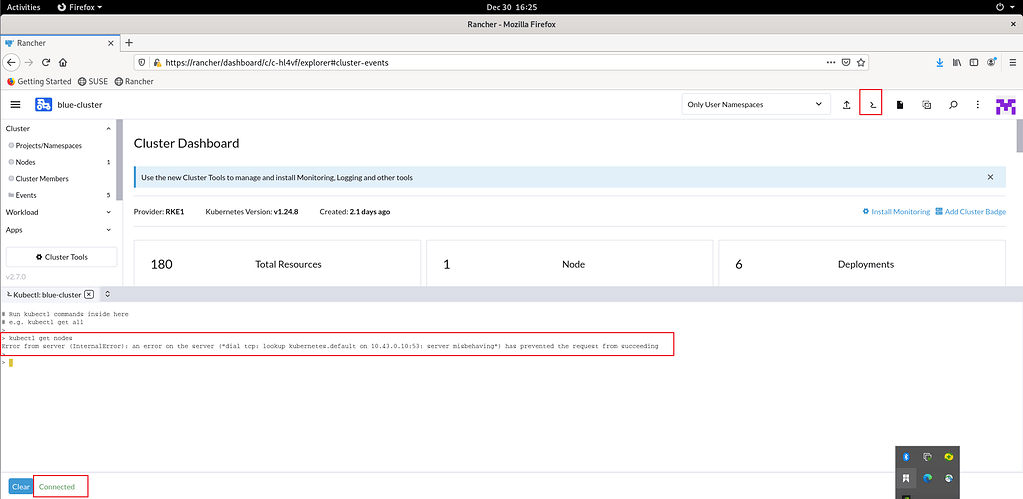Open the Only User Namespaces dropdown
The height and width of the screenshot is (499, 1023).
(x=755, y=104)
